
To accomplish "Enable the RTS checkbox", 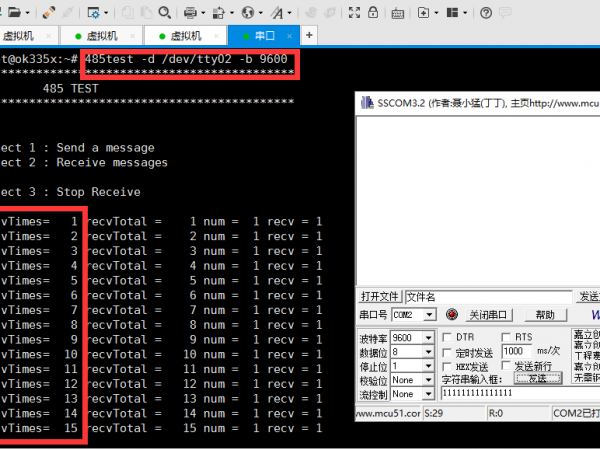I will (x=505, y=337).
